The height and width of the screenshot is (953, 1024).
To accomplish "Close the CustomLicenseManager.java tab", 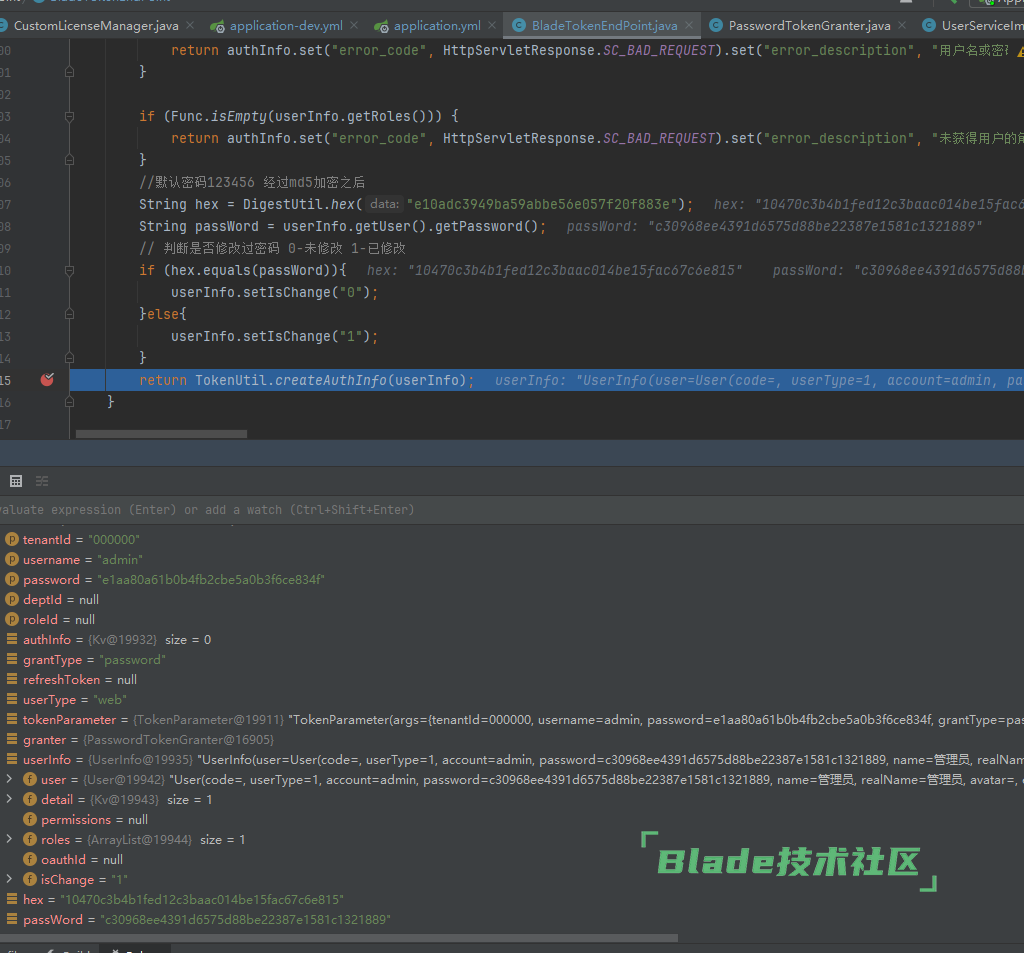I will click(x=190, y=25).
